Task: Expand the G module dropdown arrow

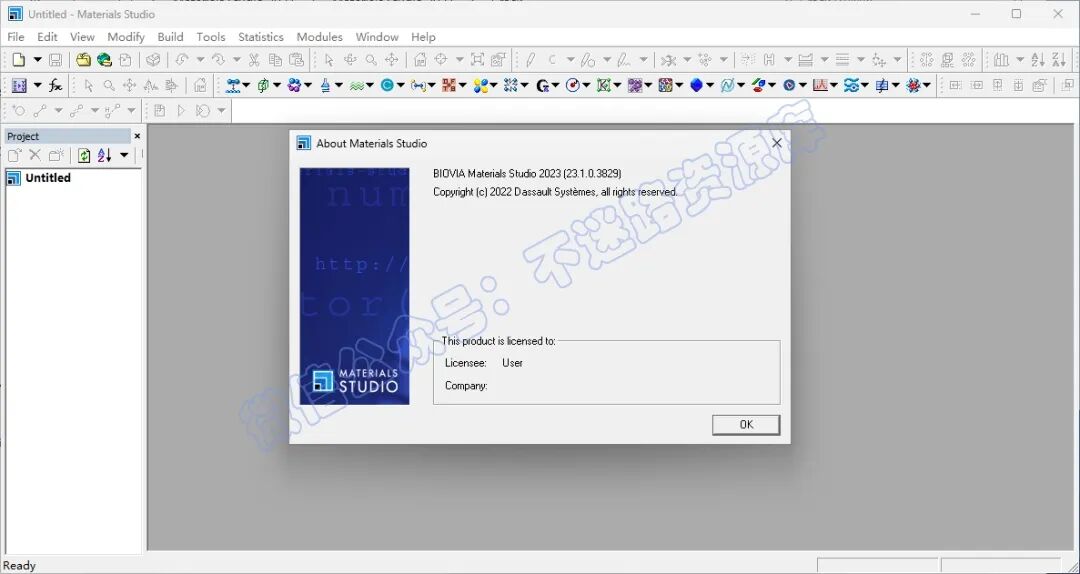Action: pyautogui.click(x=555, y=85)
